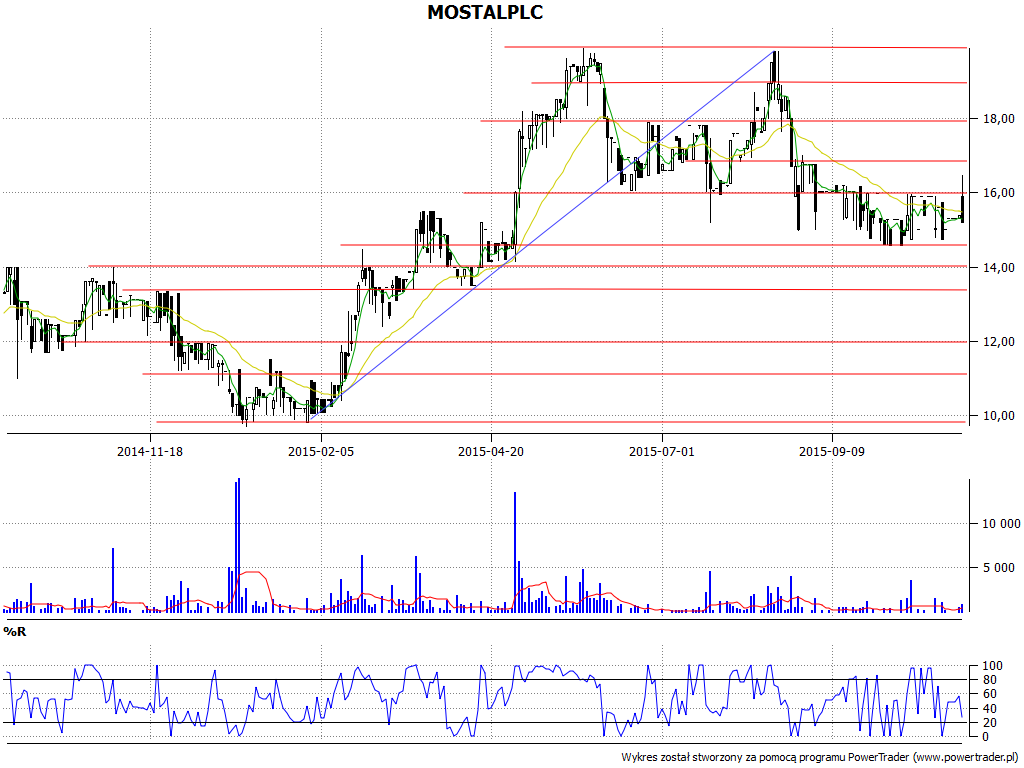Viewport: 1024px width, 768px height.
Task: Click the 10 000 volume axis label
Action: pos(1001,524)
